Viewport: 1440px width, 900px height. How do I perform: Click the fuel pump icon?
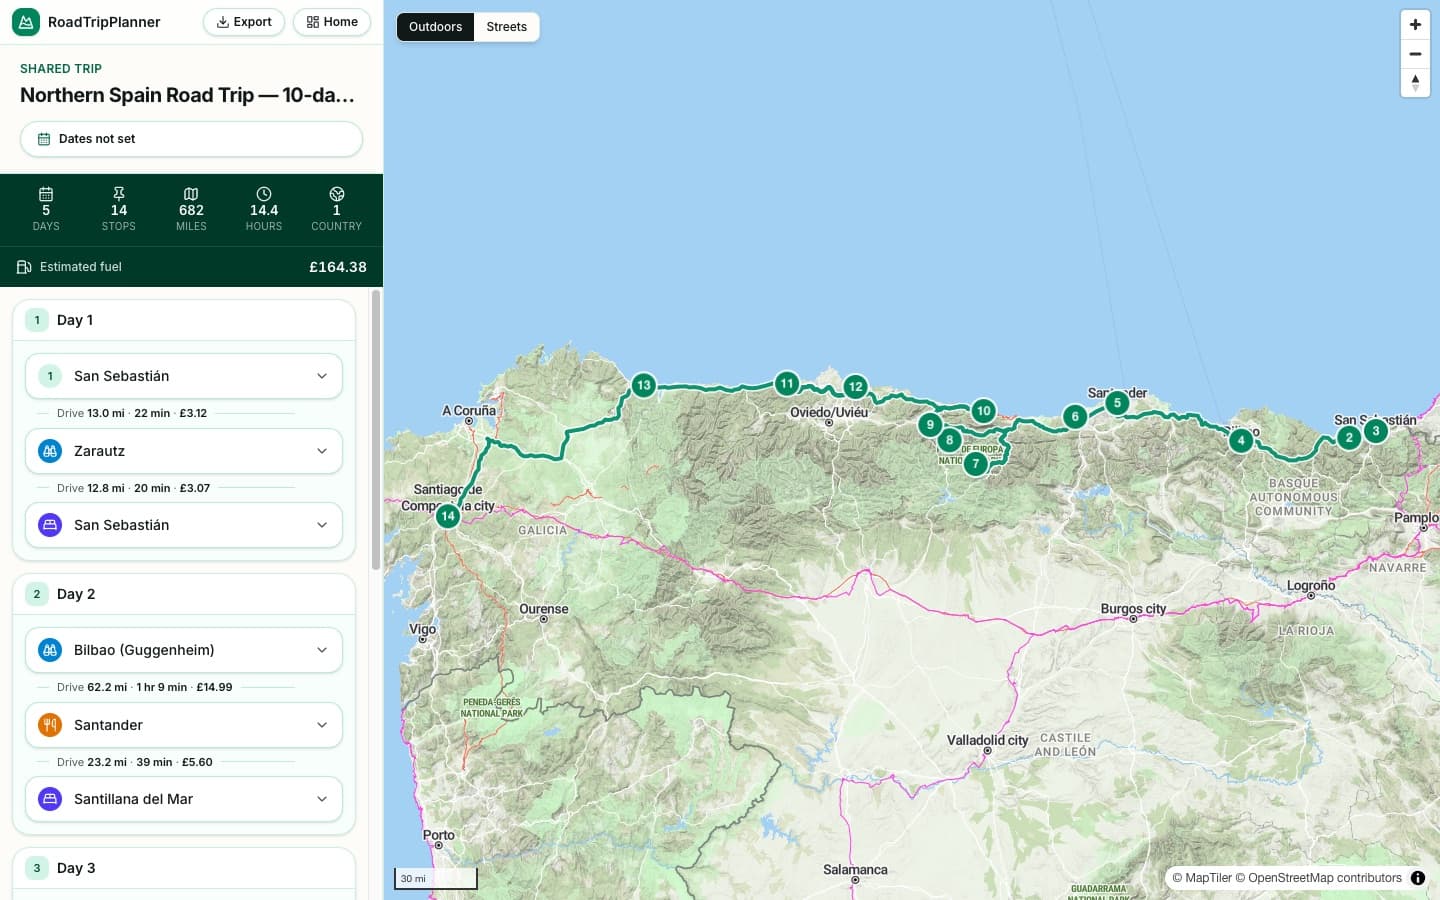tap(24, 267)
